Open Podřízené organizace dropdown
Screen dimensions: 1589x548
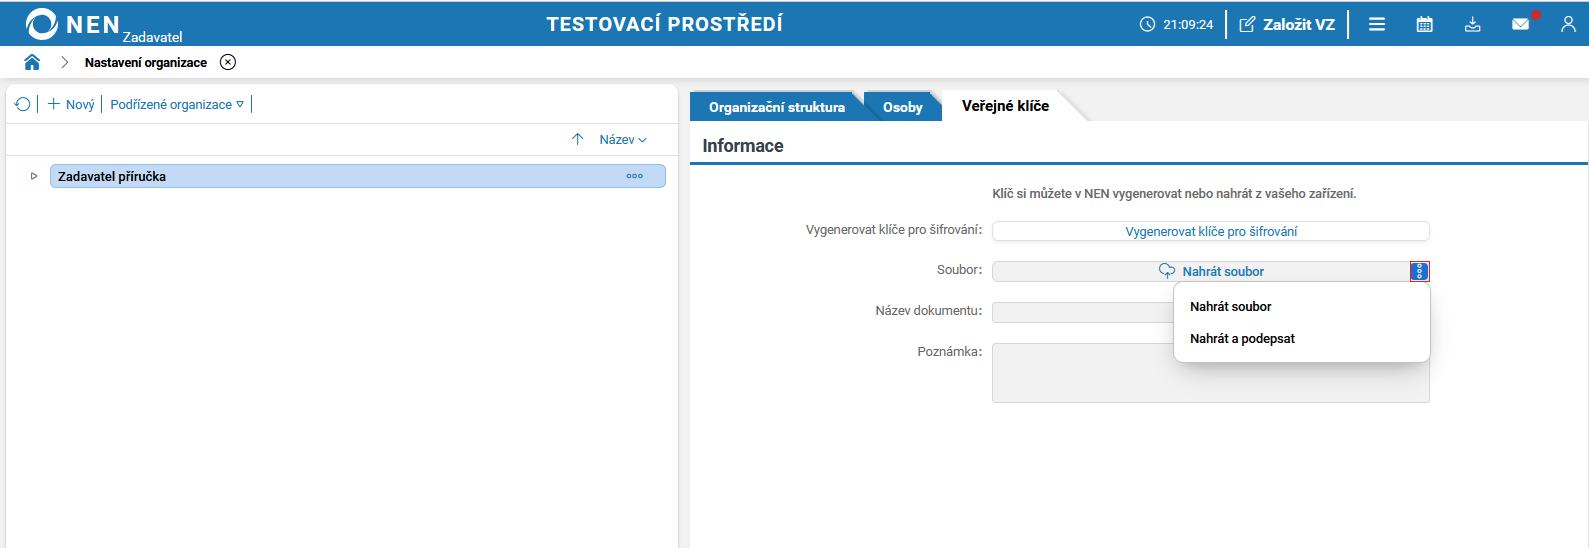[177, 104]
